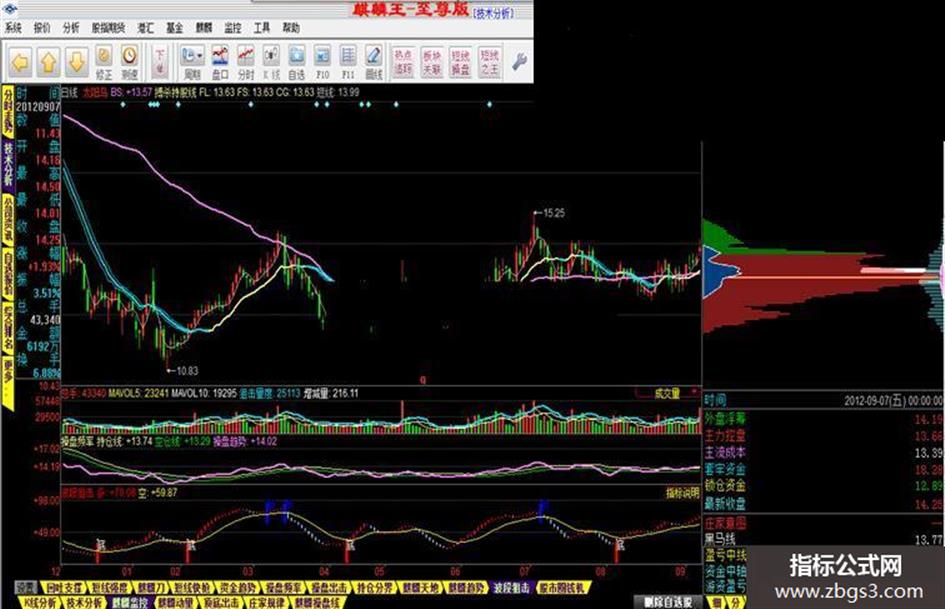Select the 麒麟监控 bottom tab

(130, 602)
